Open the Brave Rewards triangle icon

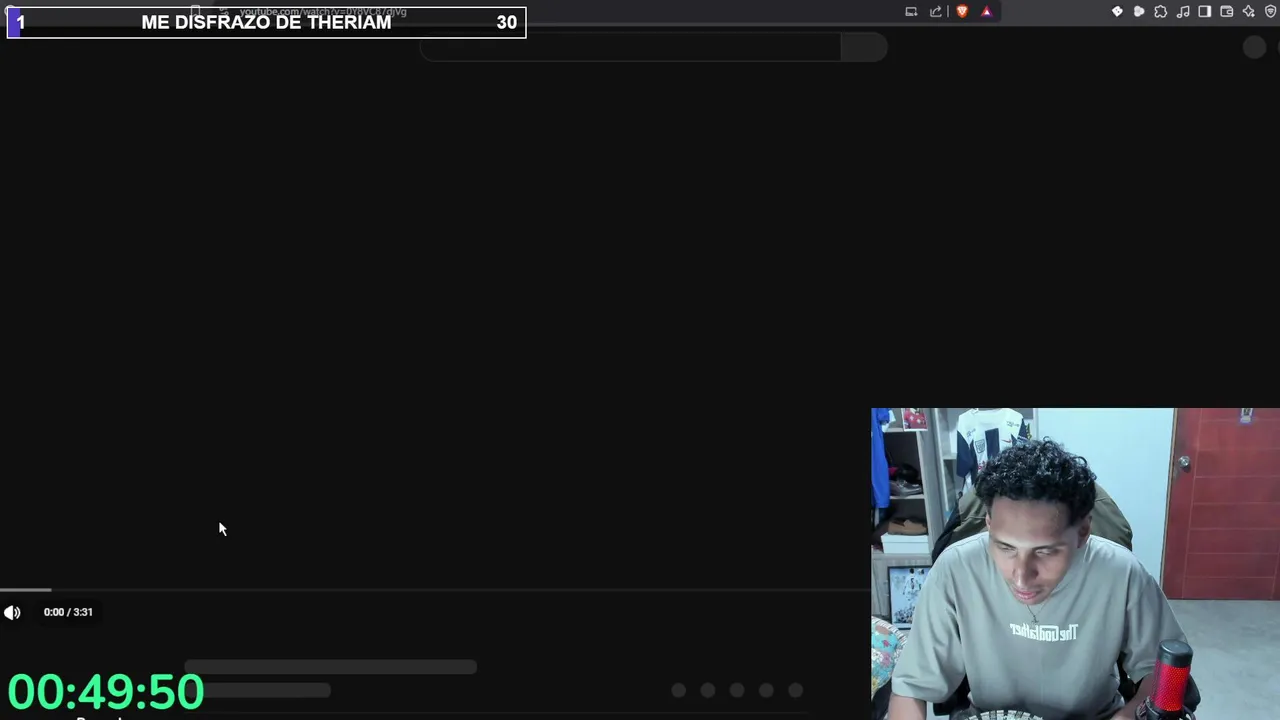pos(986,12)
